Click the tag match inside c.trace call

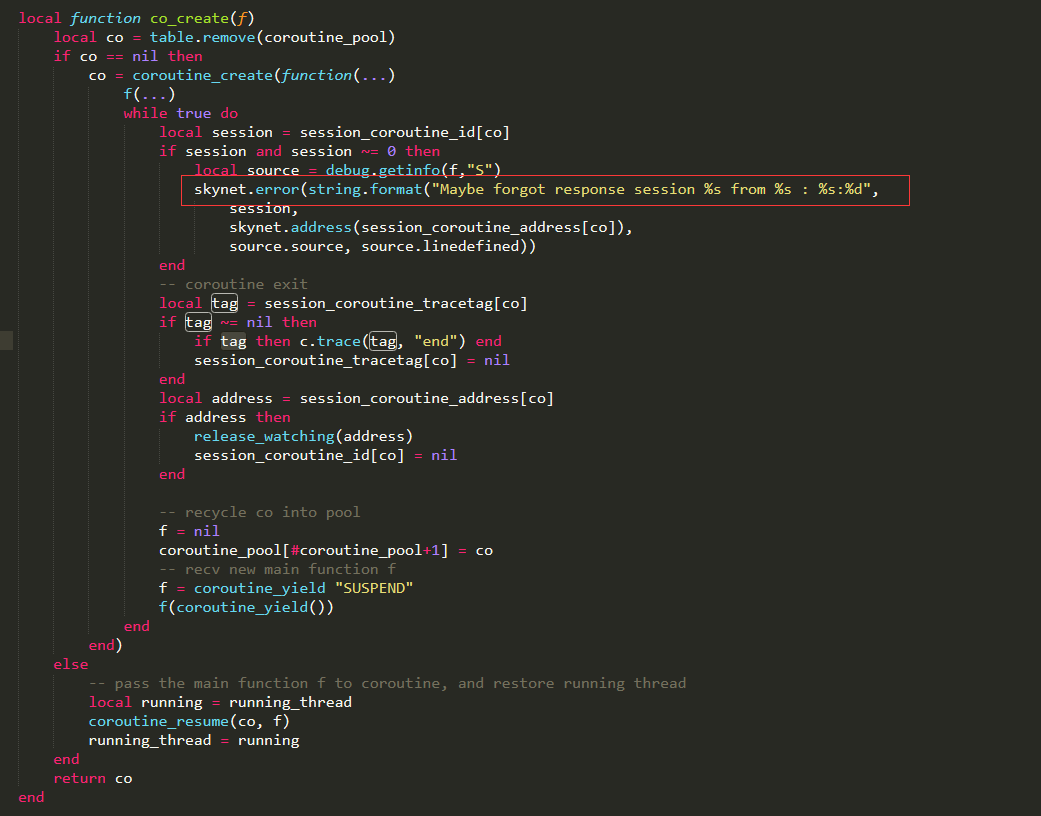(x=381, y=340)
